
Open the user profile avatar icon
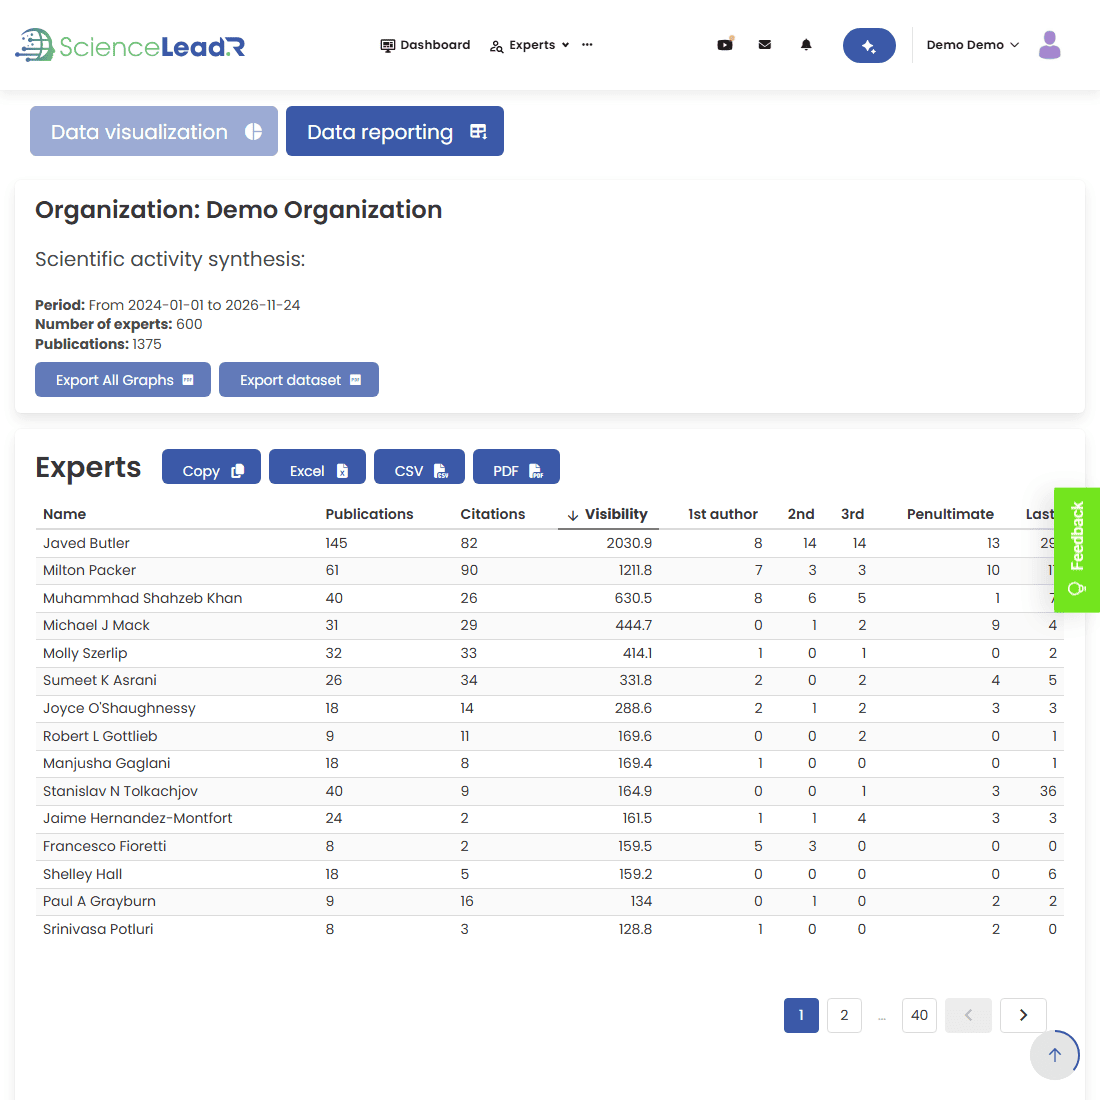click(1049, 45)
